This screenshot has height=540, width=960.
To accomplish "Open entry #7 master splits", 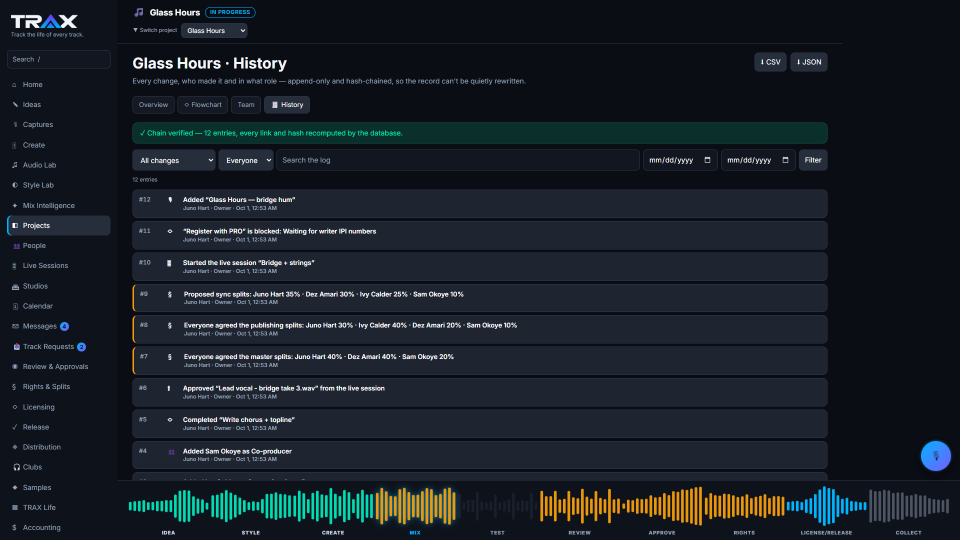I will click(x=479, y=361).
